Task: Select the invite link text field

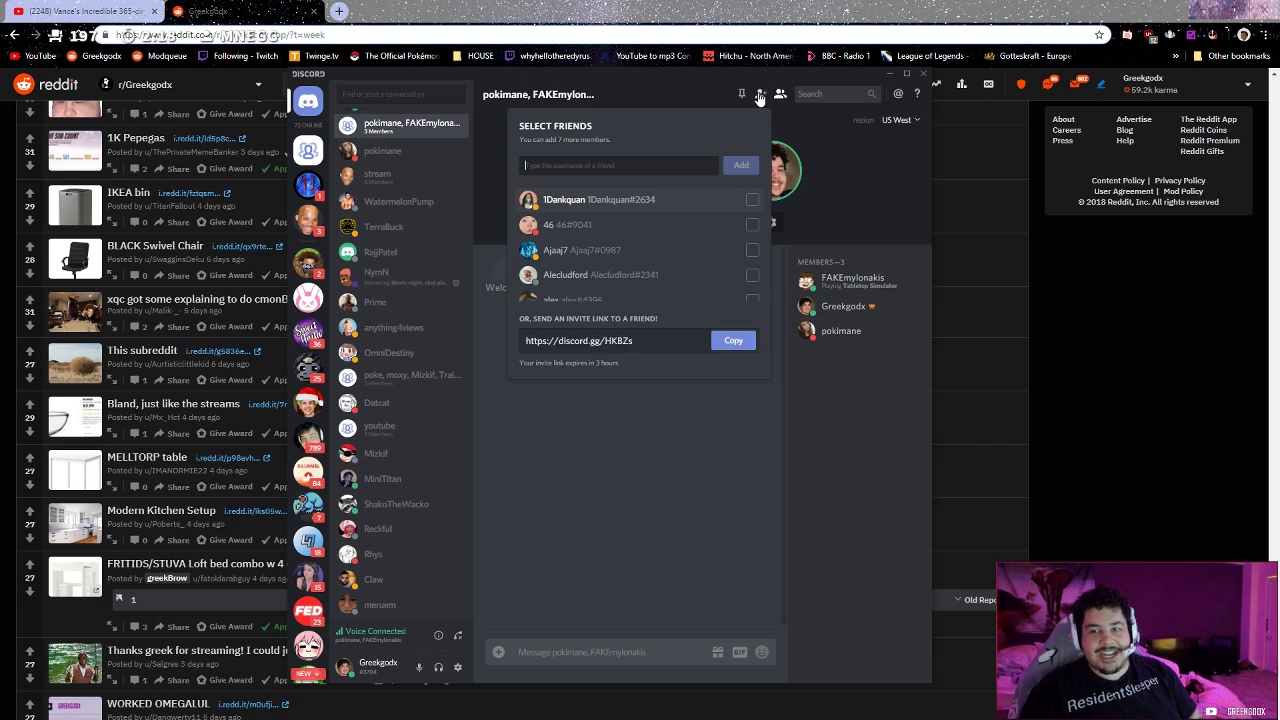Action: [614, 341]
